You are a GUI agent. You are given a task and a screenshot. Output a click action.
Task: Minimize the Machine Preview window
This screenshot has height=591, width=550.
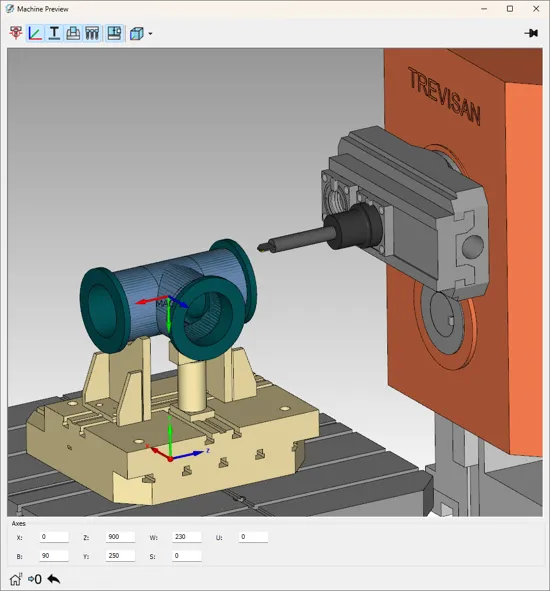click(x=484, y=9)
